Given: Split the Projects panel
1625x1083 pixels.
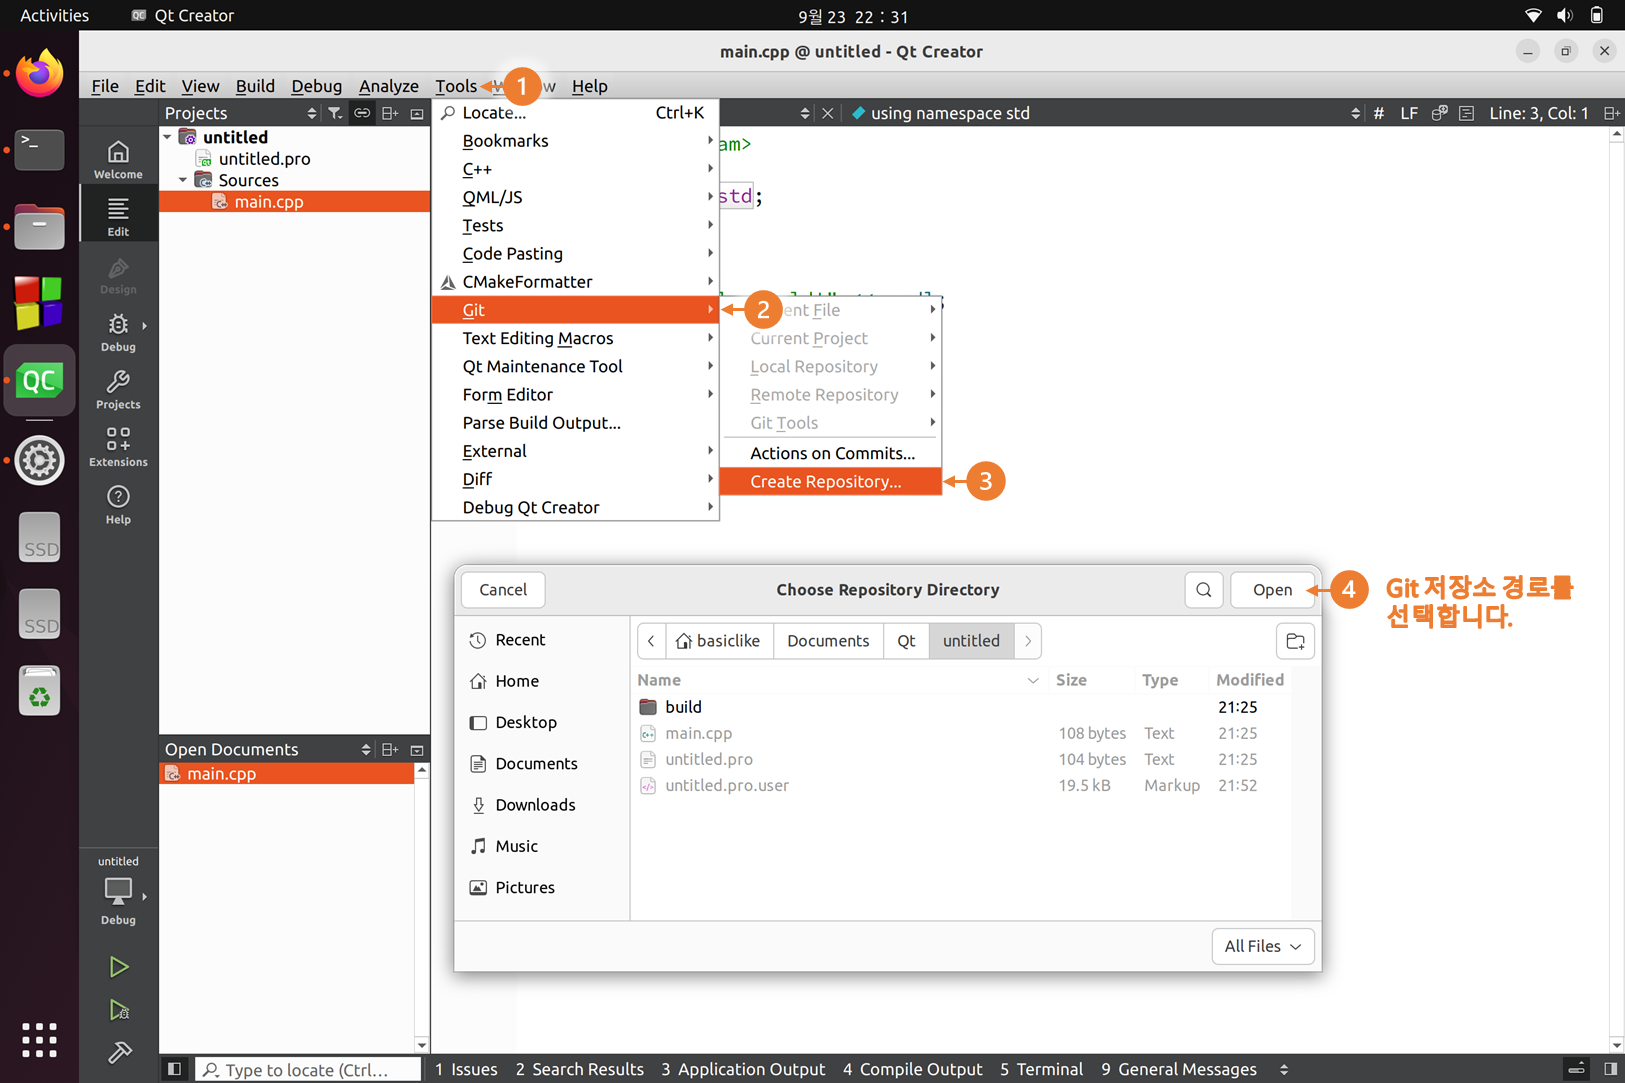Looking at the screenshot, I should 390,113.
